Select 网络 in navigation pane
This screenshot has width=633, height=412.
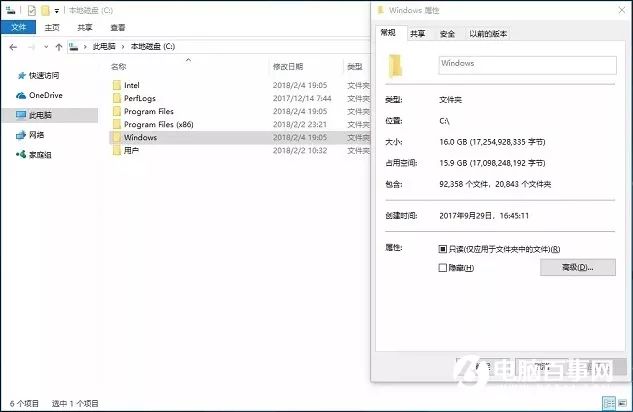(x=36, y=135)
